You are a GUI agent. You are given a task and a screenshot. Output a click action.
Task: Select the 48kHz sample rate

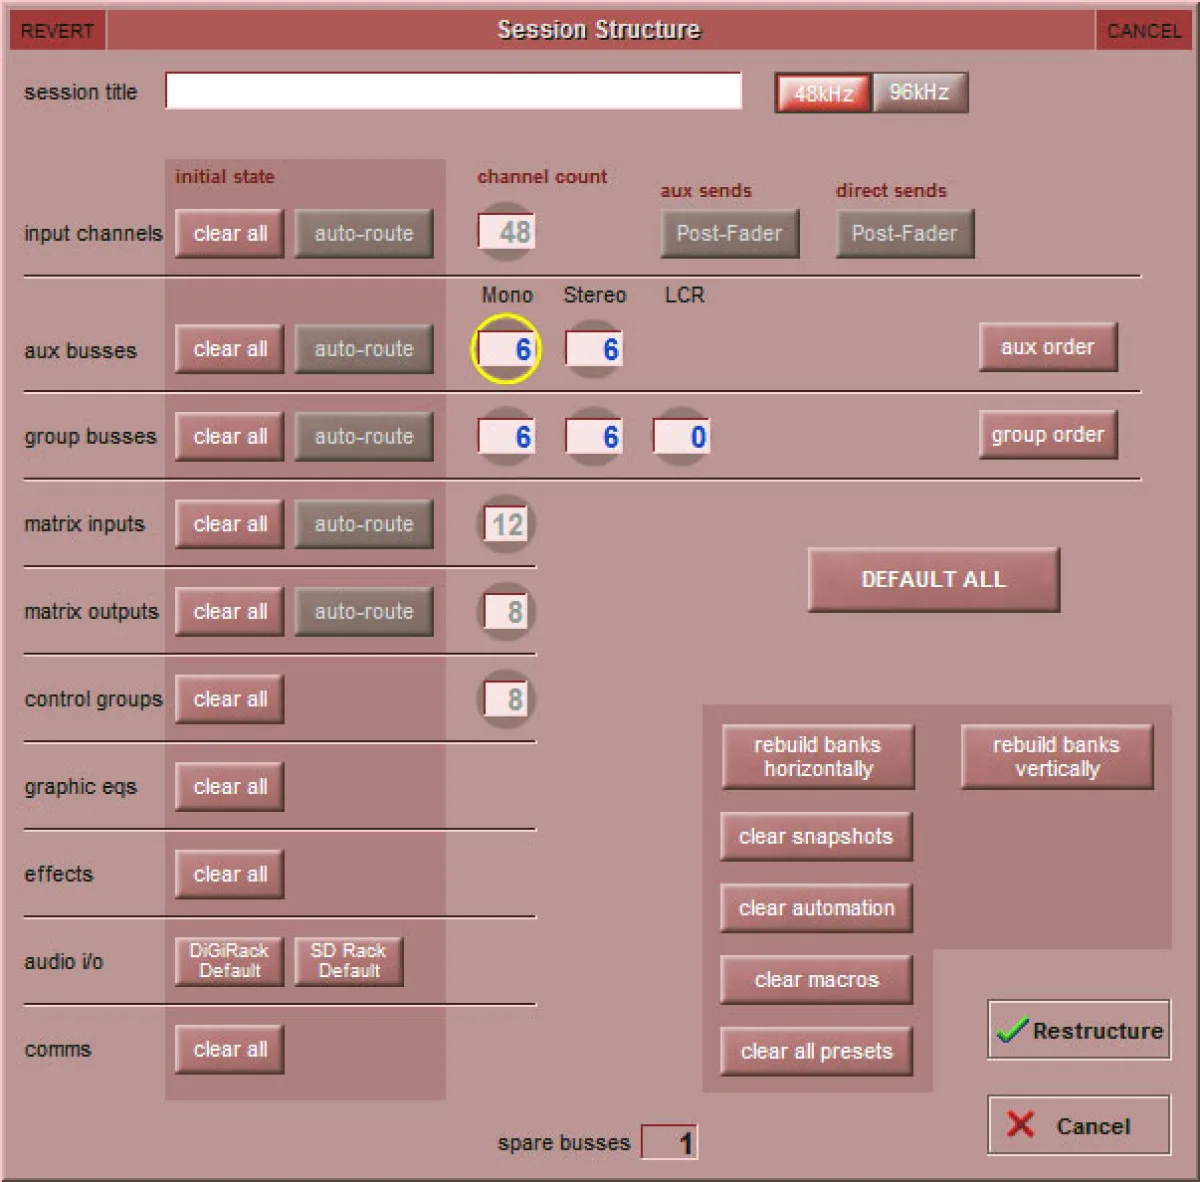tap(823, 93)
